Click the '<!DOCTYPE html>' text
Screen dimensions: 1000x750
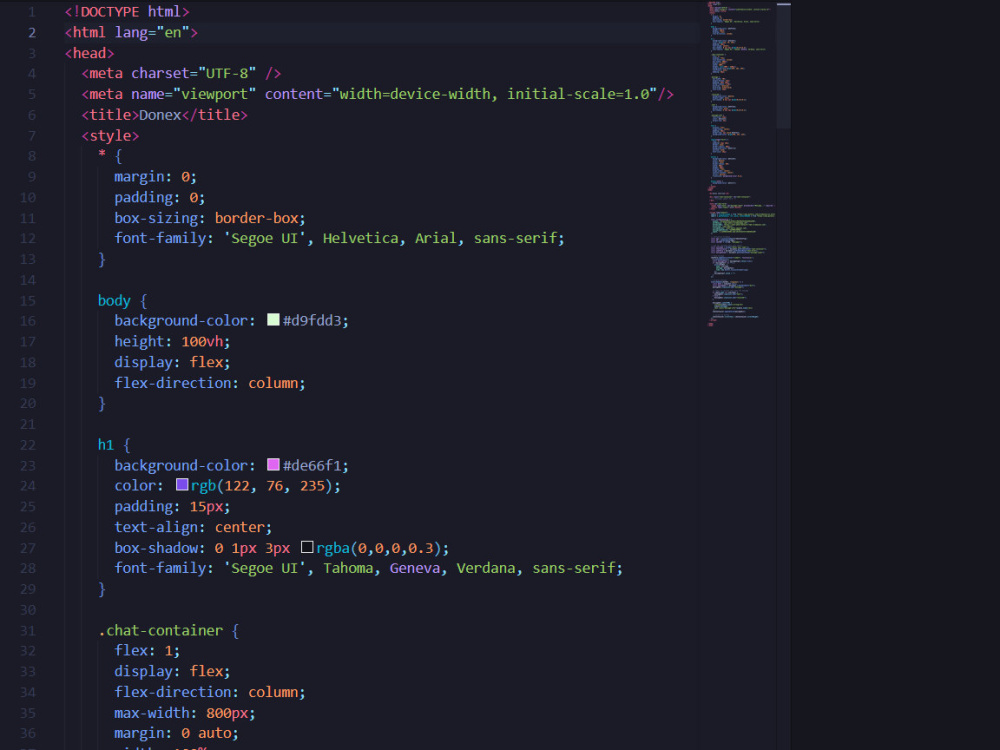(127, 11)
